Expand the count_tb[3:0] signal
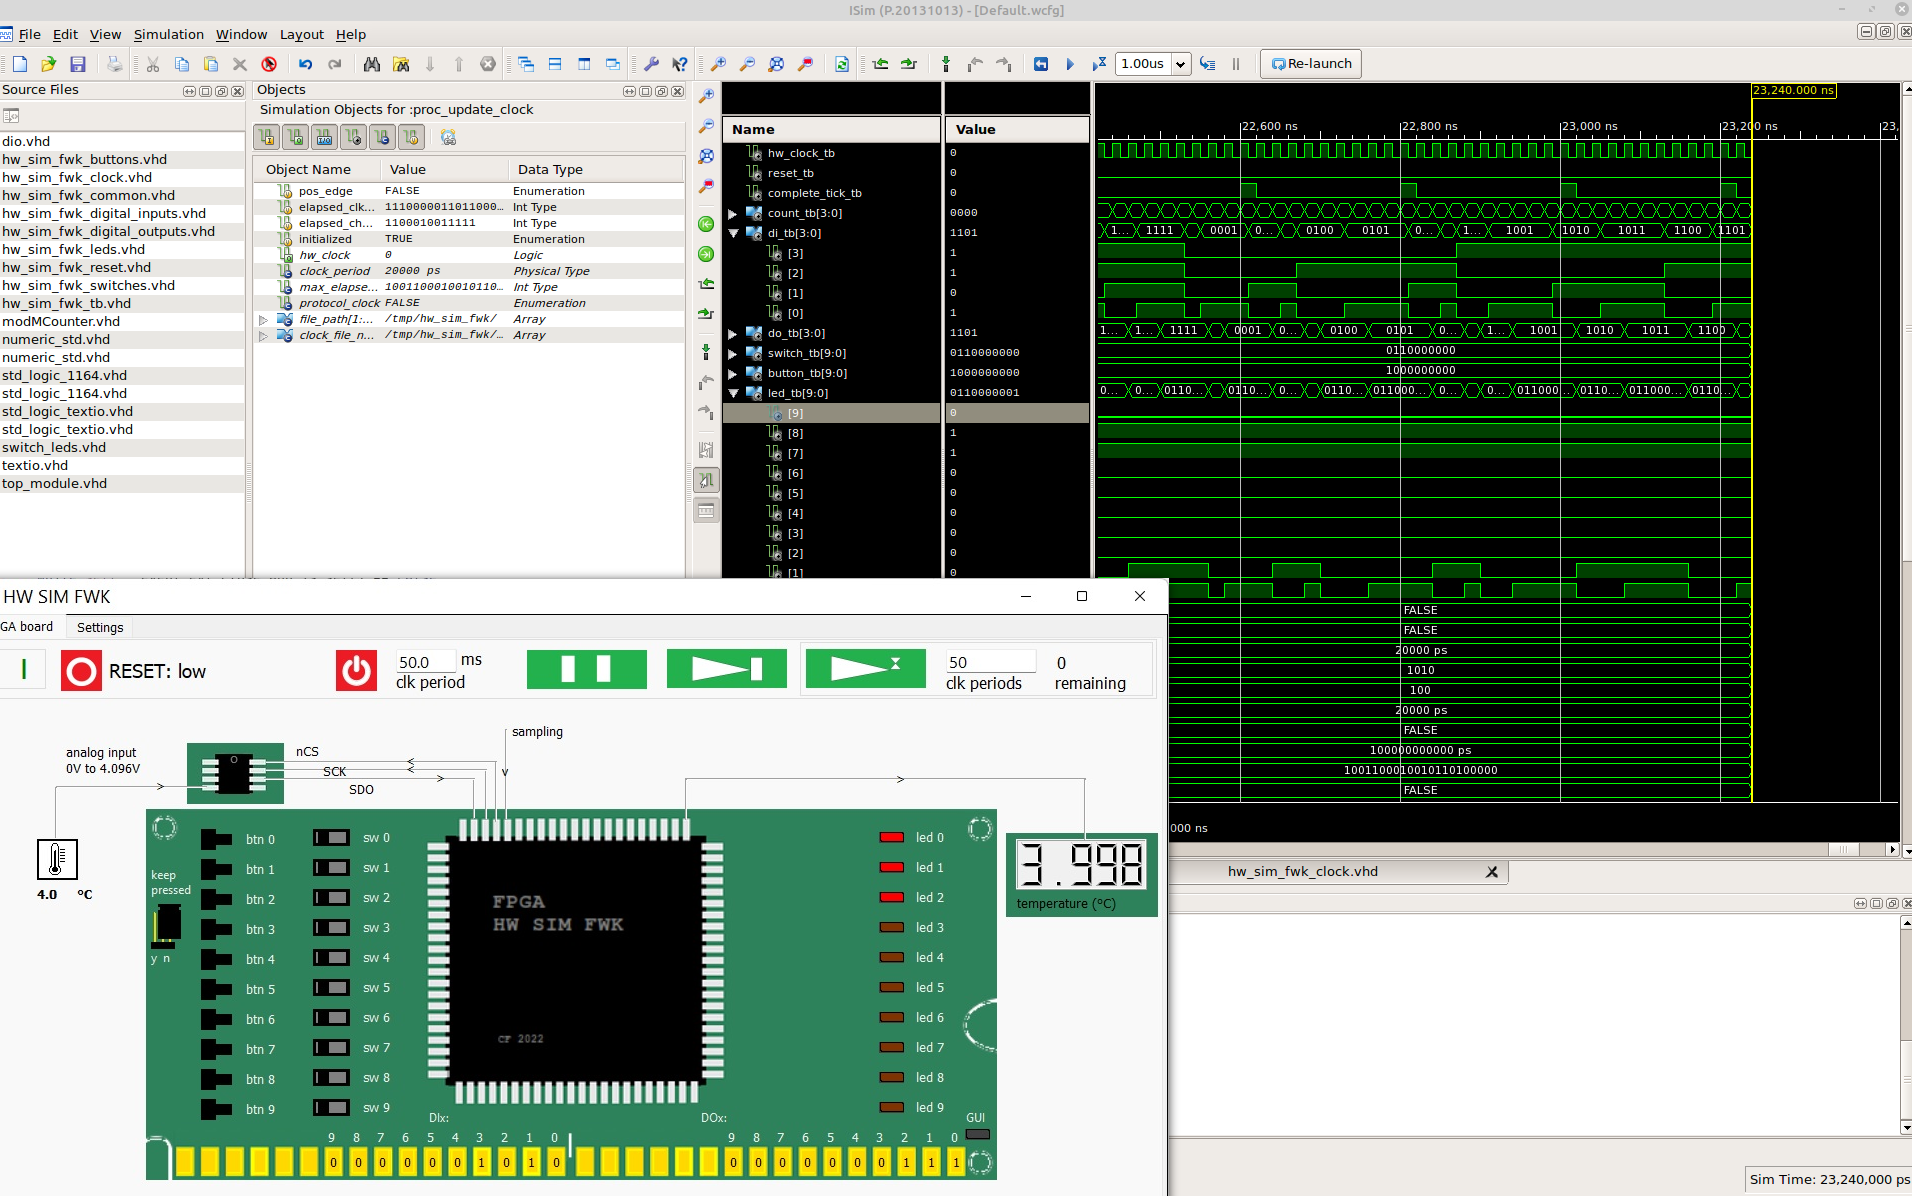 (x=733, y=213)
